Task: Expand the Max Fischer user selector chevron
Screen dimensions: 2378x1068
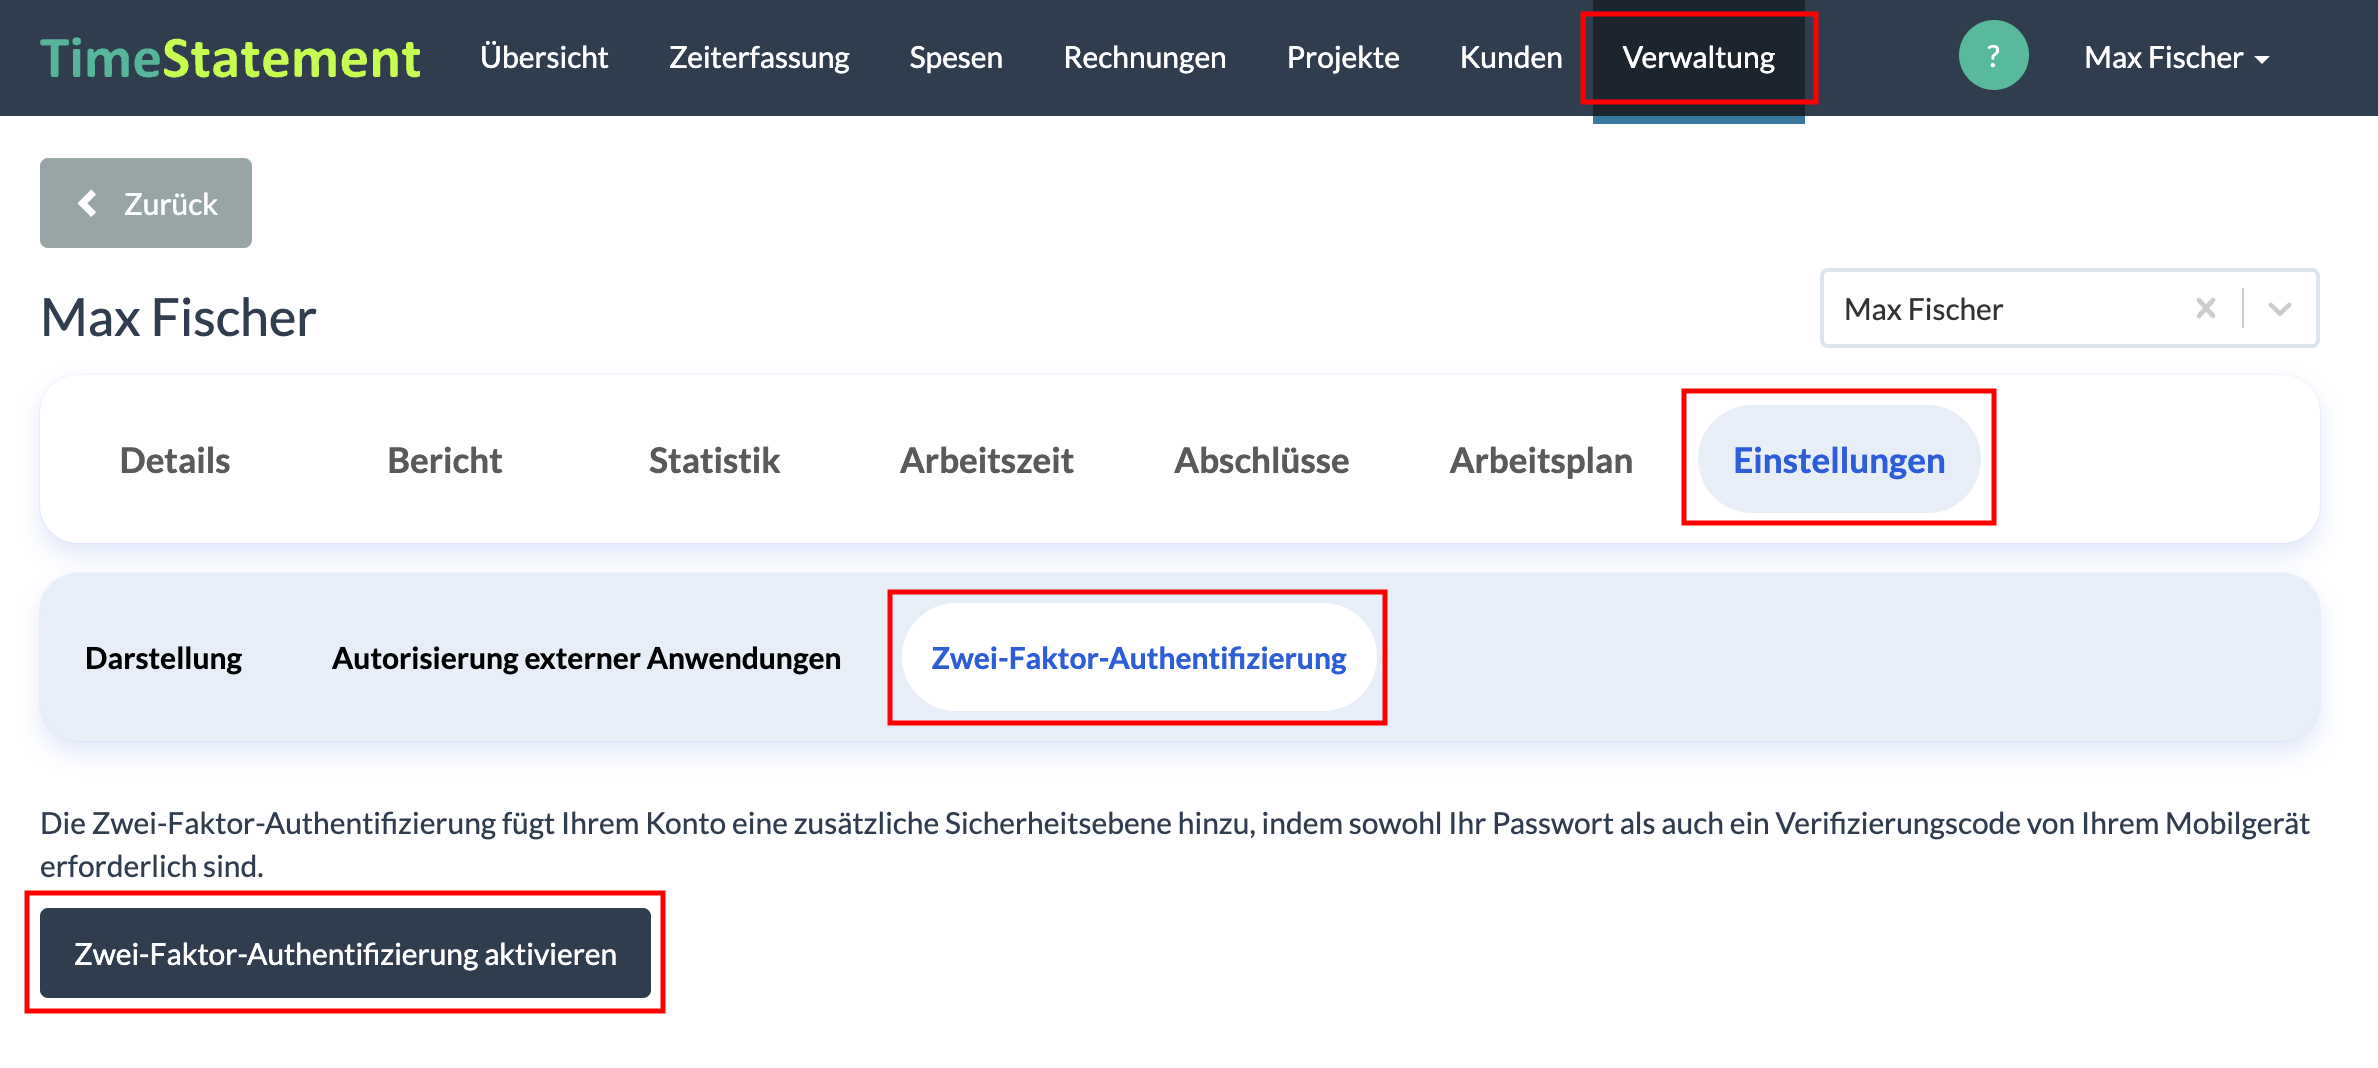Action: pyautogui.click(x=2279, y=309)
